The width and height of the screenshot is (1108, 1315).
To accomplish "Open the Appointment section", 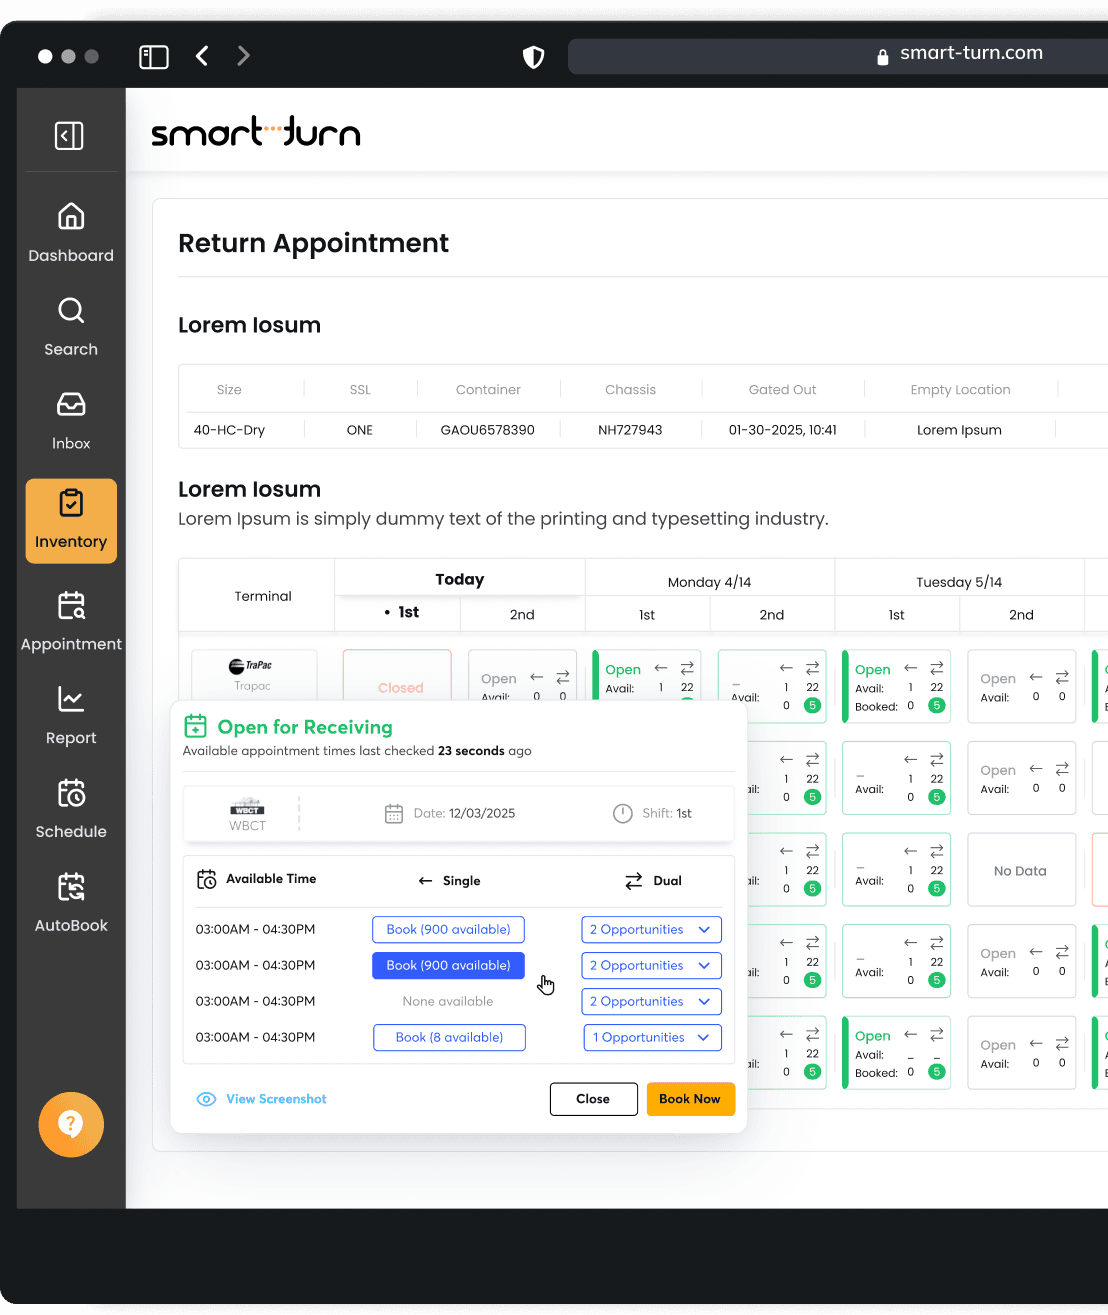I will (71, 621).
